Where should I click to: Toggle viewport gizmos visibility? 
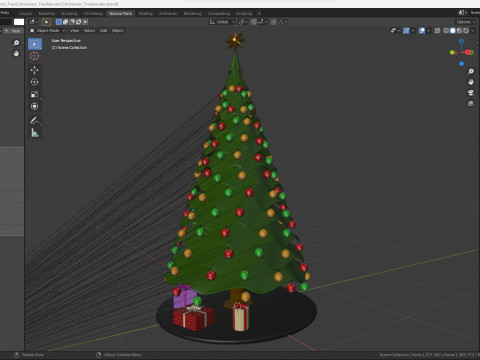(x=406, y=31)
